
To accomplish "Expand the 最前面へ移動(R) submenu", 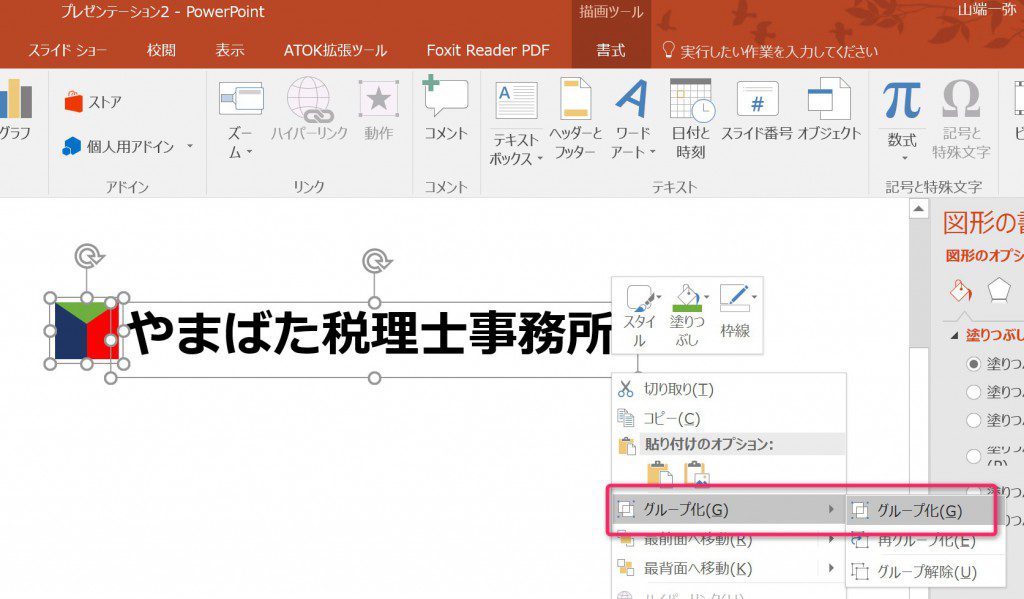I will coord(831,540).
